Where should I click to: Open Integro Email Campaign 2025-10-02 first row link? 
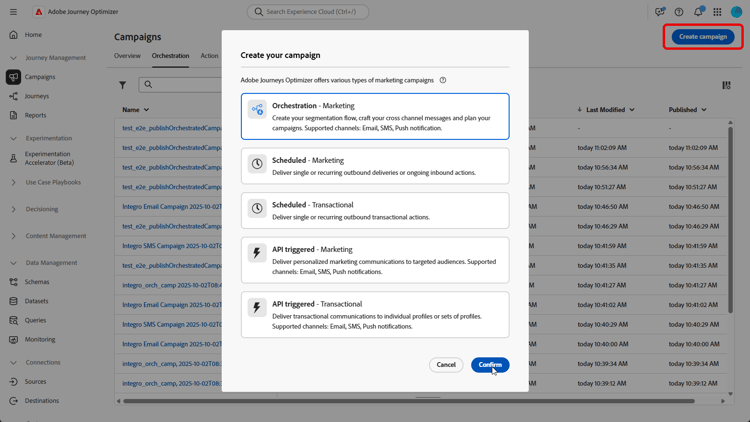pyautogui.click(x=172, y=206)
